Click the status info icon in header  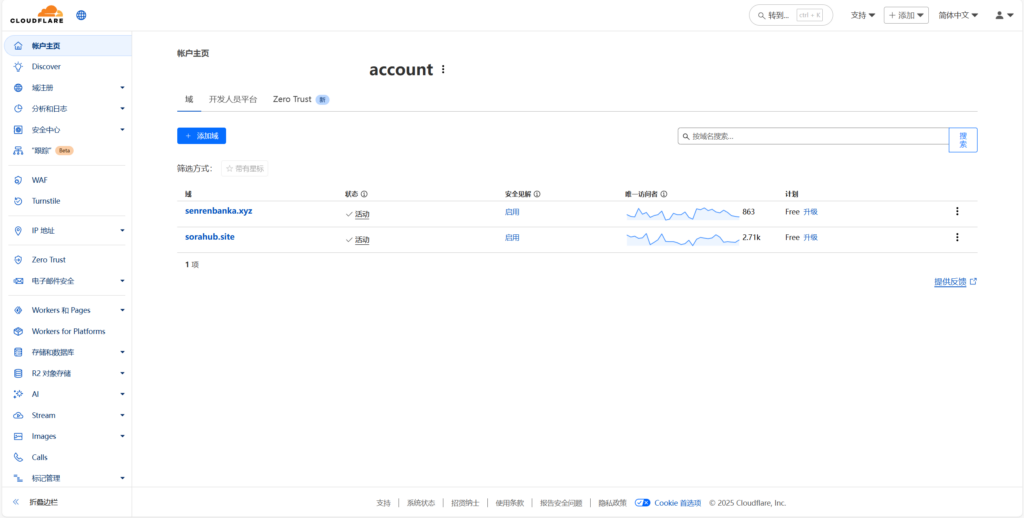click(x=364, y=194)
